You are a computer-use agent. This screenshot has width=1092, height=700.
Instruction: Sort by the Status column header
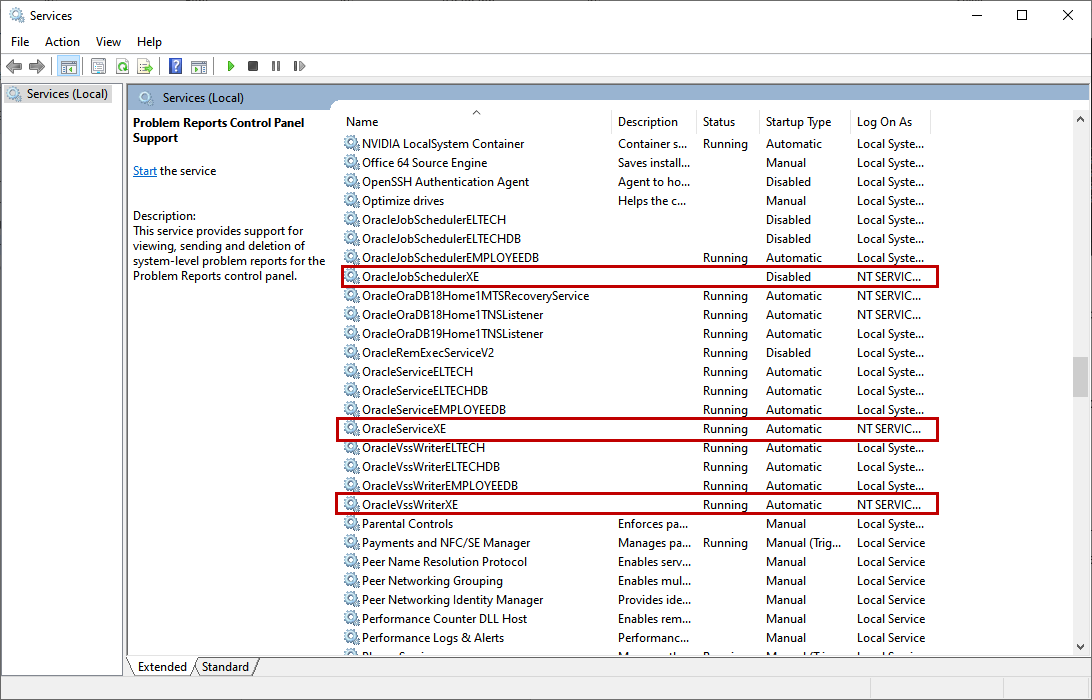click(x=728, y=121)
